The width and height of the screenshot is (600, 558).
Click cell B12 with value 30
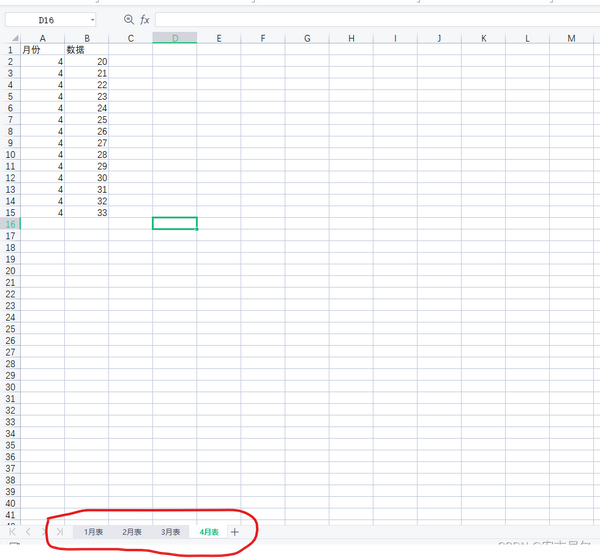coord(87,178)
